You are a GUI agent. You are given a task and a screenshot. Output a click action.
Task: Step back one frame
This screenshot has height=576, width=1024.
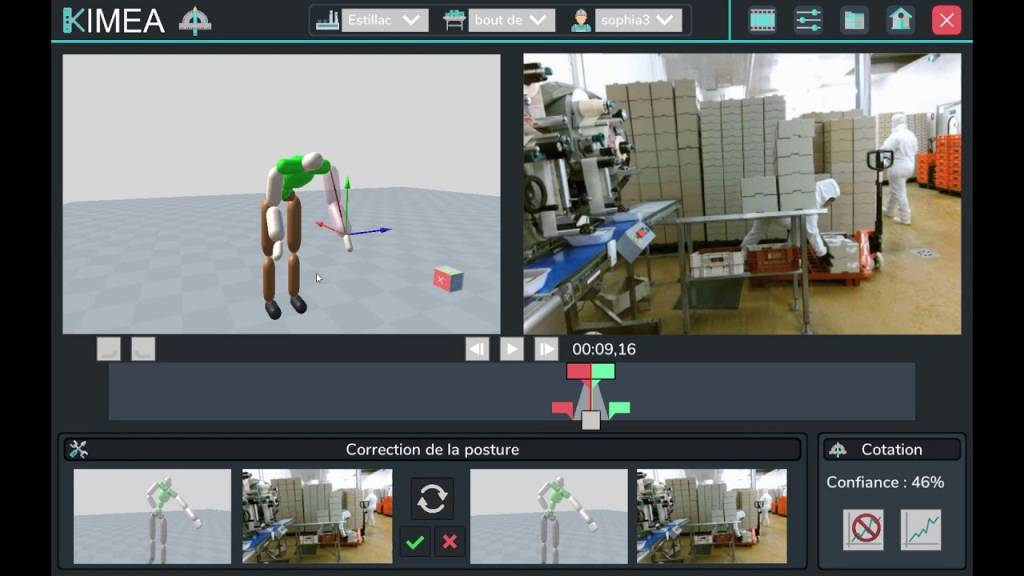pyautogui.click(x=477, y=349)
